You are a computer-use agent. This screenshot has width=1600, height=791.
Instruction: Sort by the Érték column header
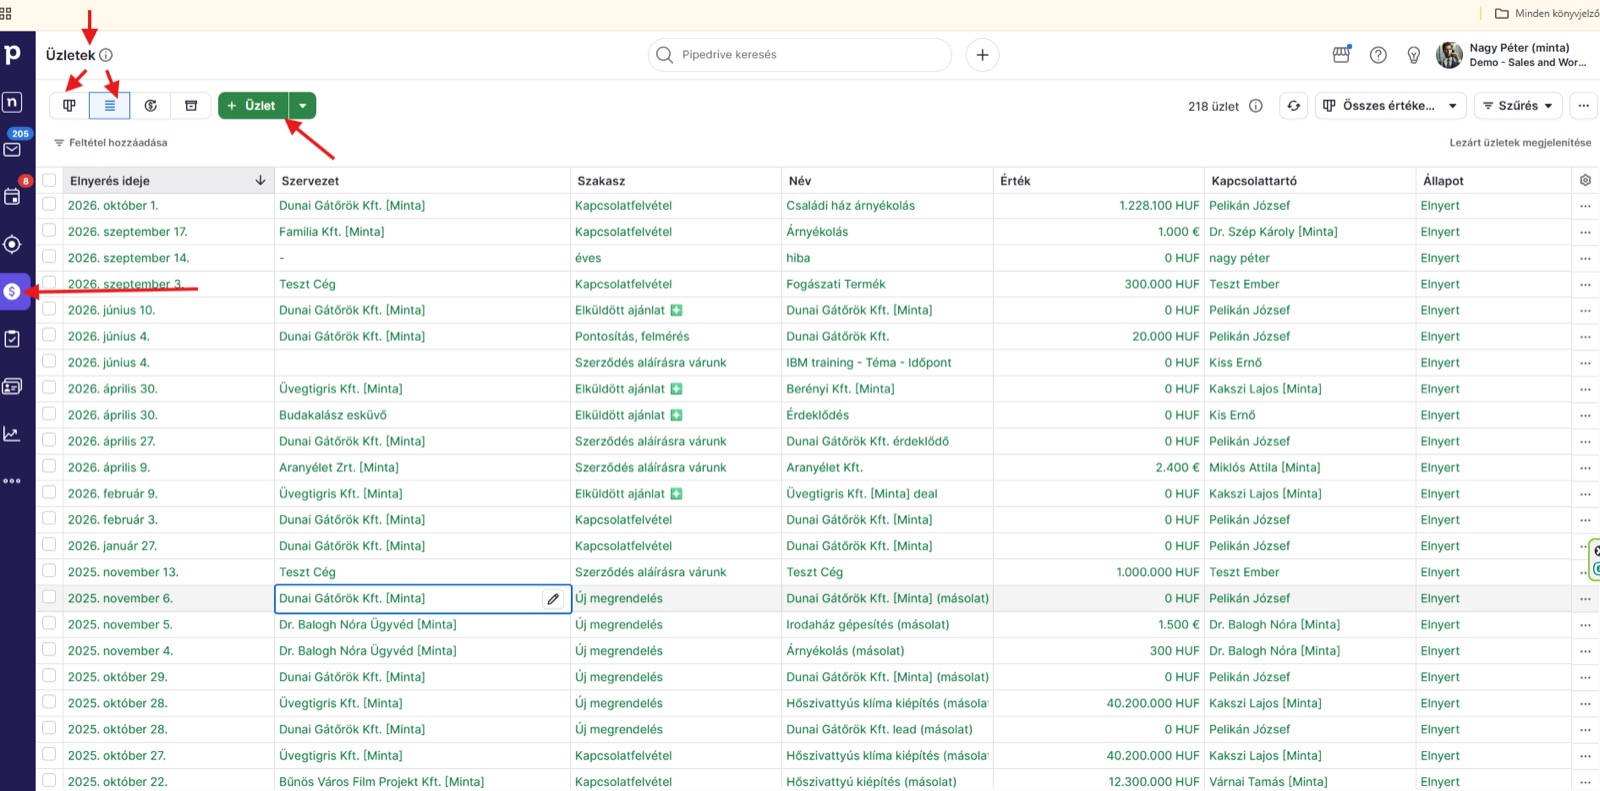point(1015,181)
